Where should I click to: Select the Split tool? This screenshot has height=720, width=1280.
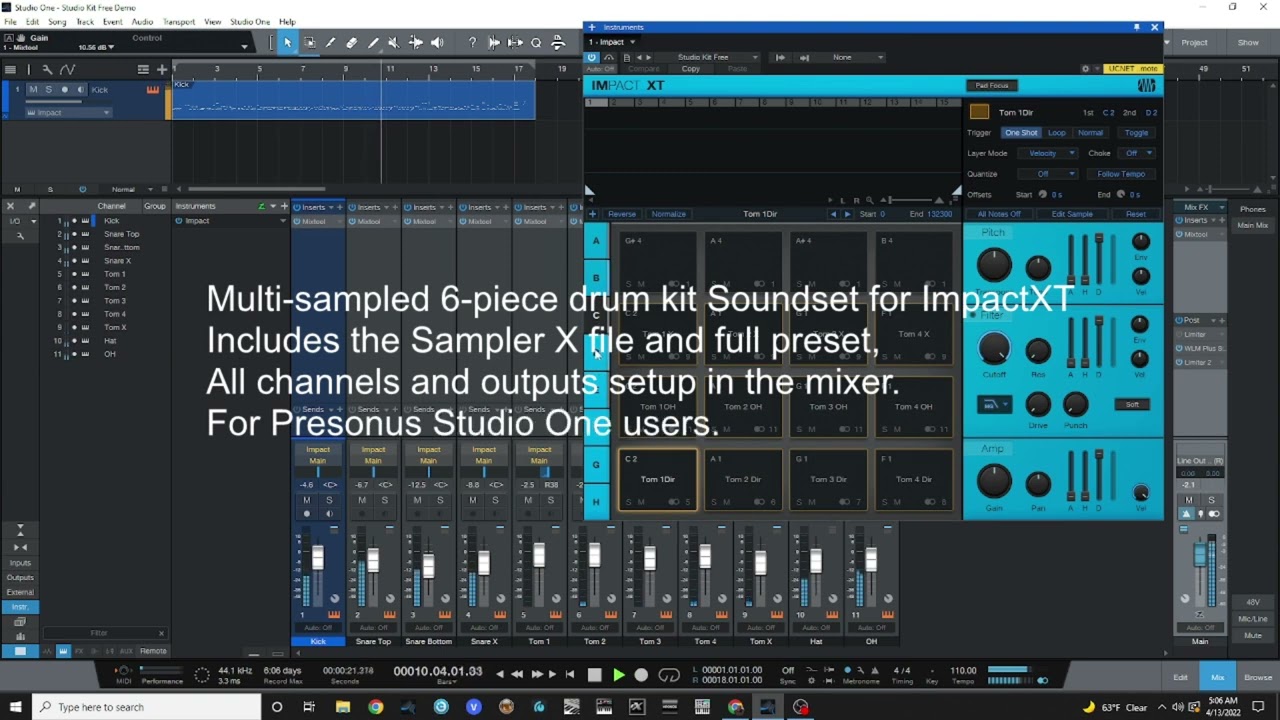(x=330, y=42)
